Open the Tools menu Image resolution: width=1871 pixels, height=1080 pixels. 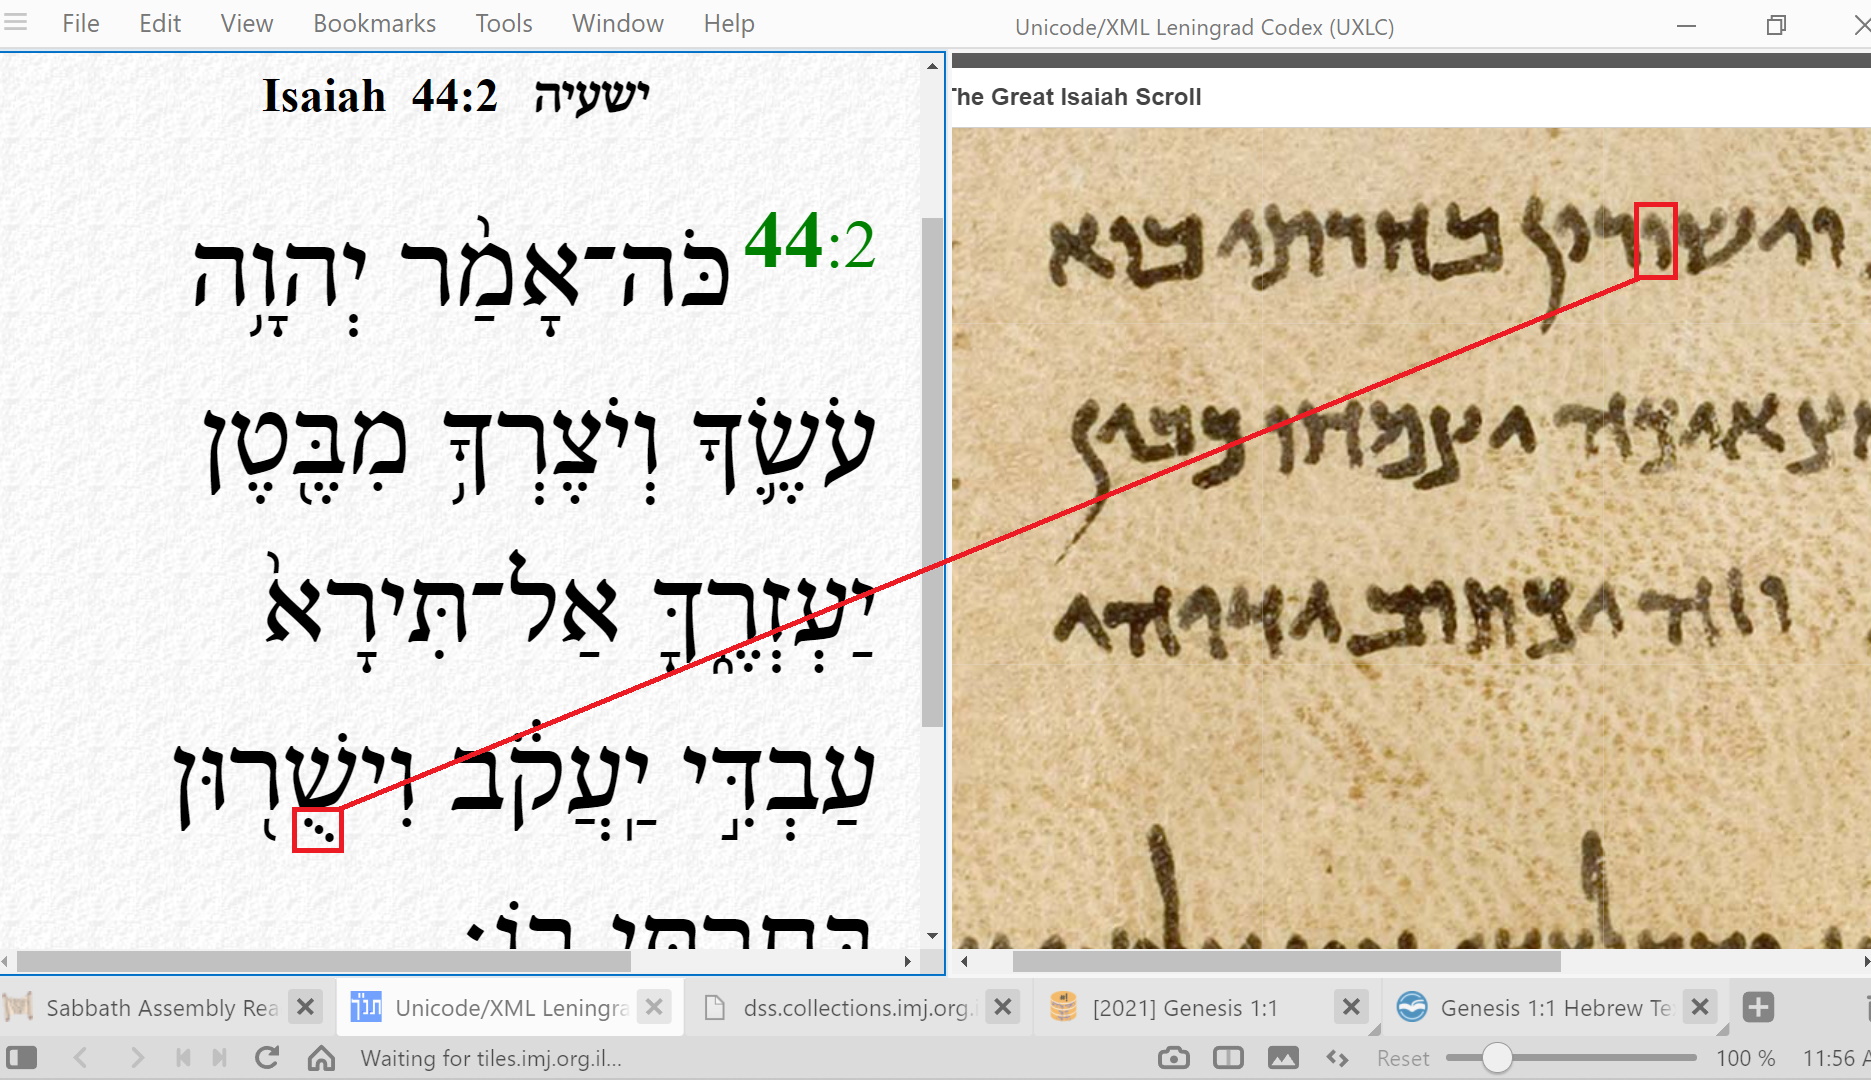click(503, 23)
